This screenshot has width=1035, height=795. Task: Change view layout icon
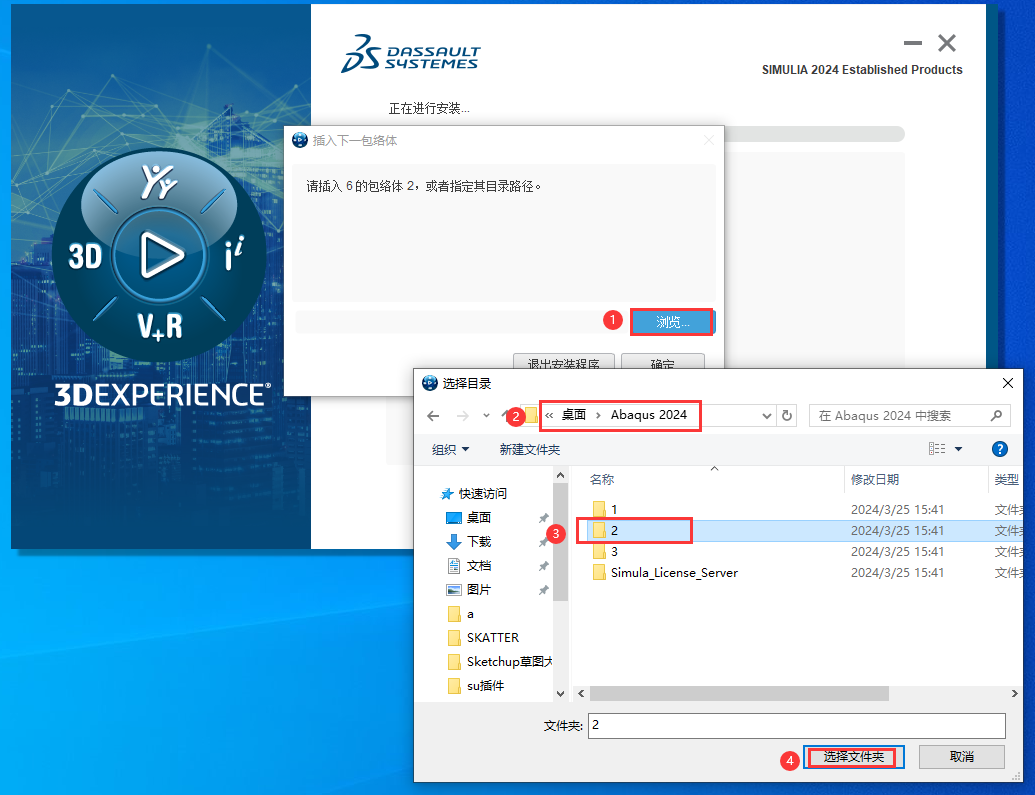[937, 449]
